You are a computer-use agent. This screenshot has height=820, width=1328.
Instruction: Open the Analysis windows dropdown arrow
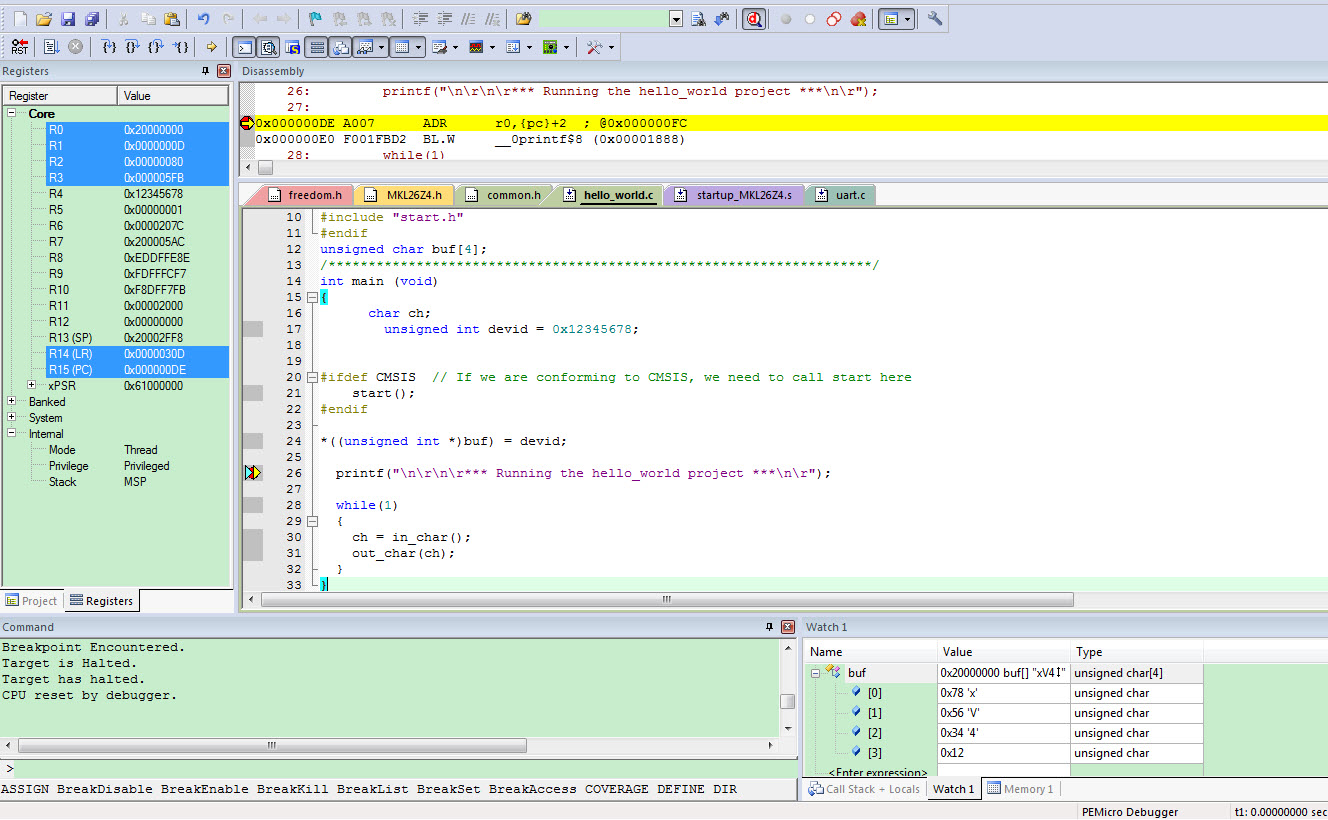(492, 47)
